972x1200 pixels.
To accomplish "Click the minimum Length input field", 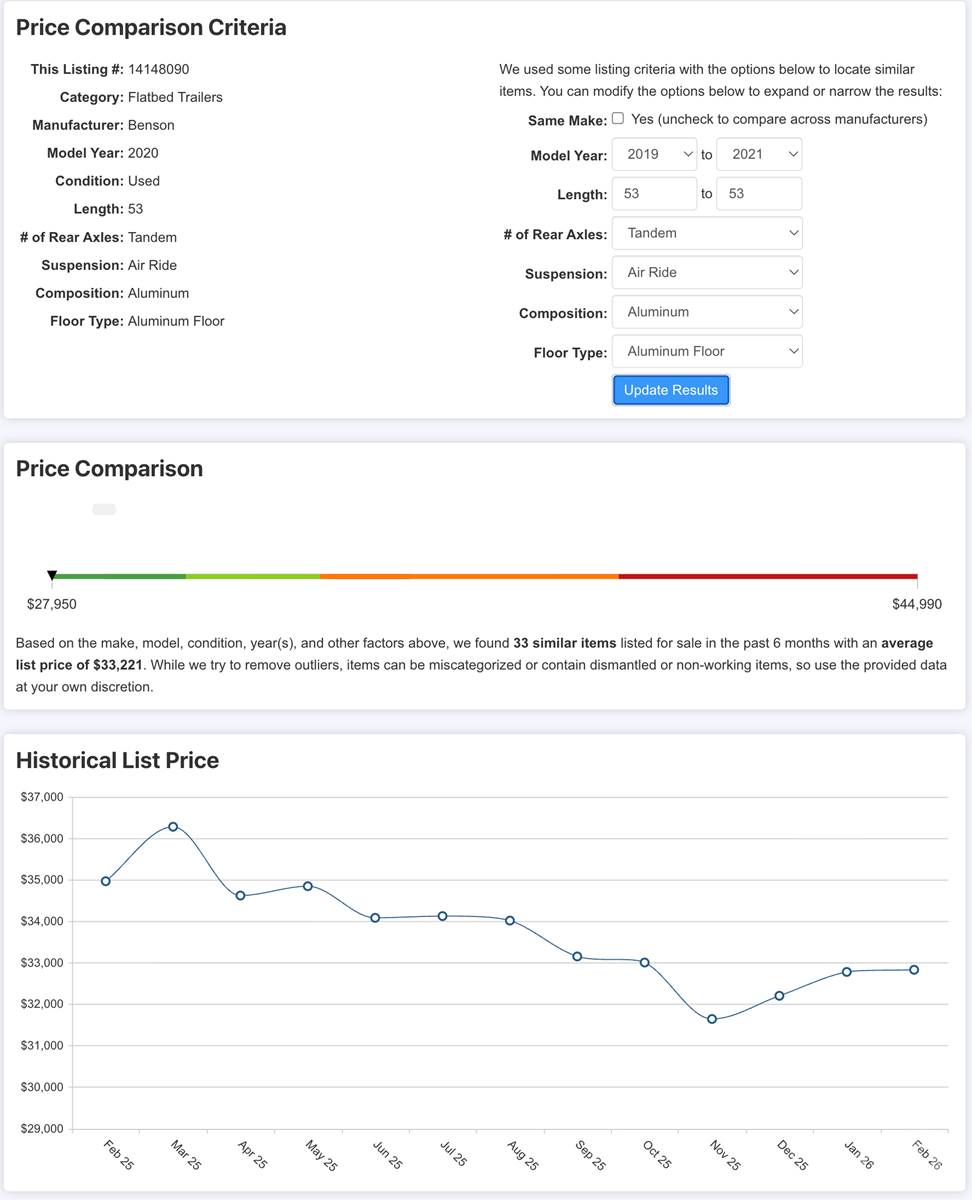I will [x=654, y=194].
